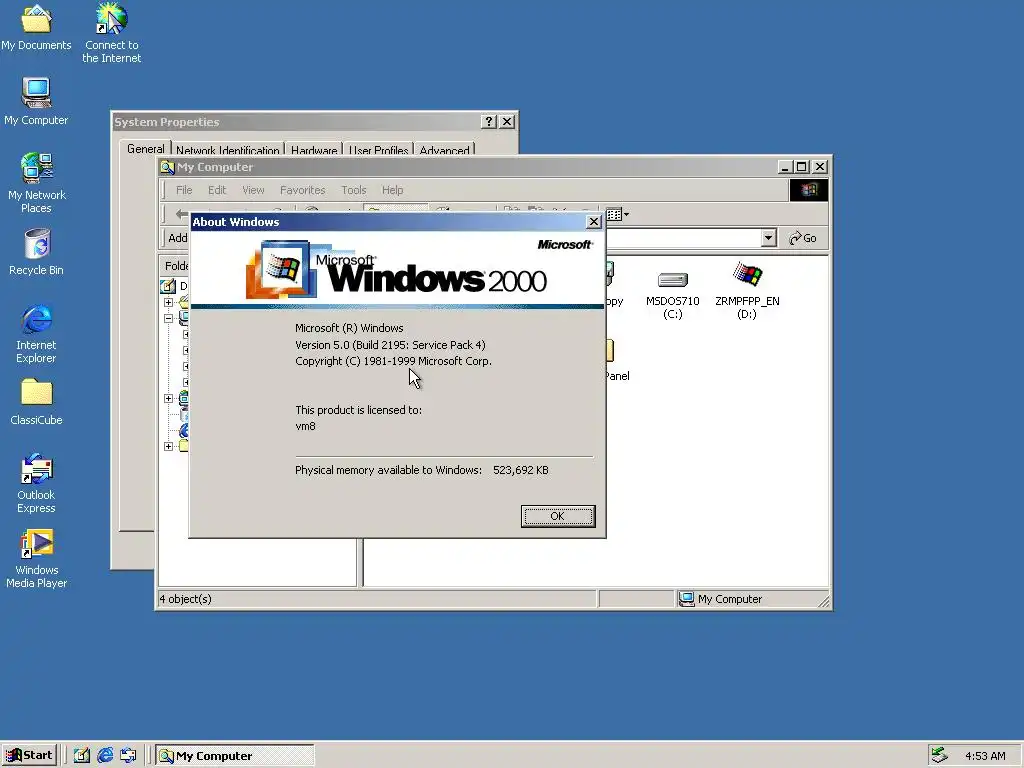Click the licensed user name 'vm8'
Viewport: 1024px width, 768px height.
tap(305, 426)
